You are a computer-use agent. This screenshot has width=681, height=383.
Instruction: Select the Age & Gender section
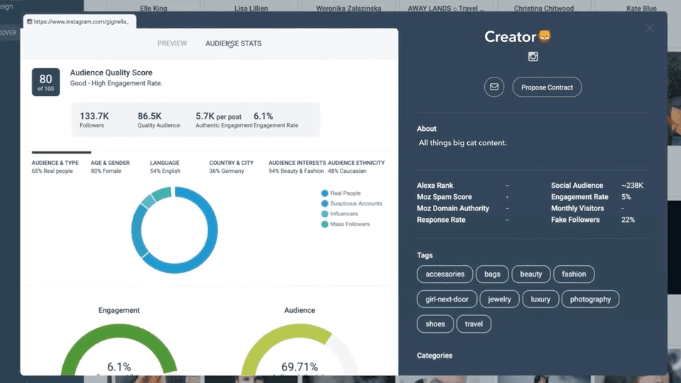pyautogui.click(x=110, y=167)
